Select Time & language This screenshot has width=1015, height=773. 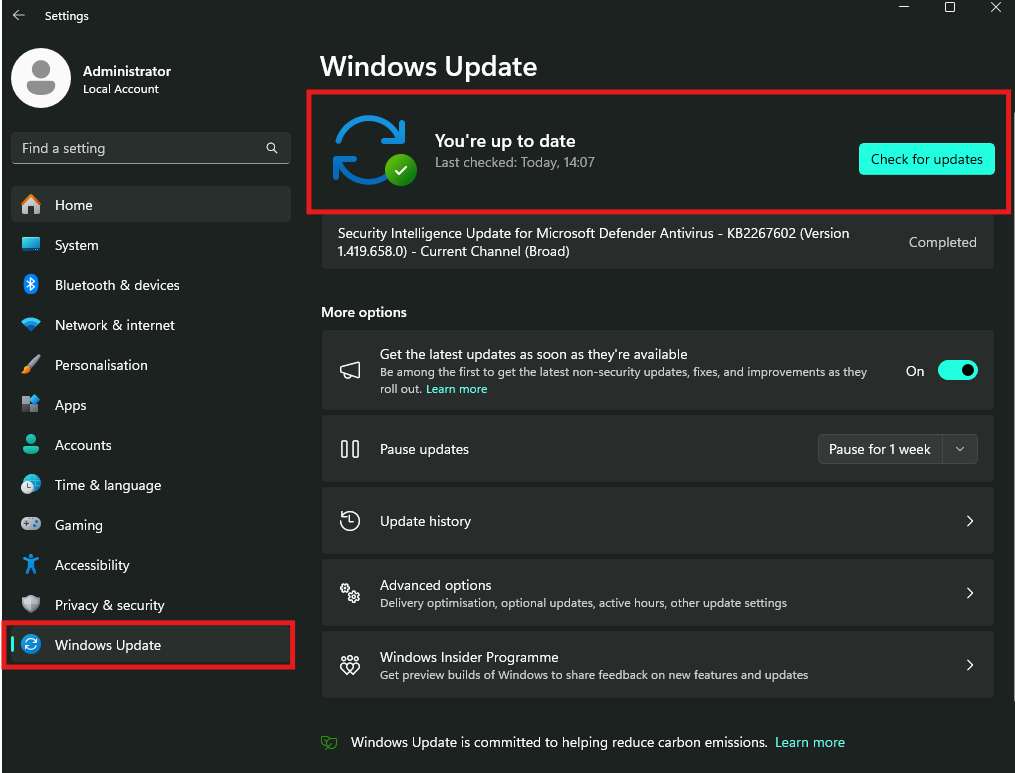(151, 486)
